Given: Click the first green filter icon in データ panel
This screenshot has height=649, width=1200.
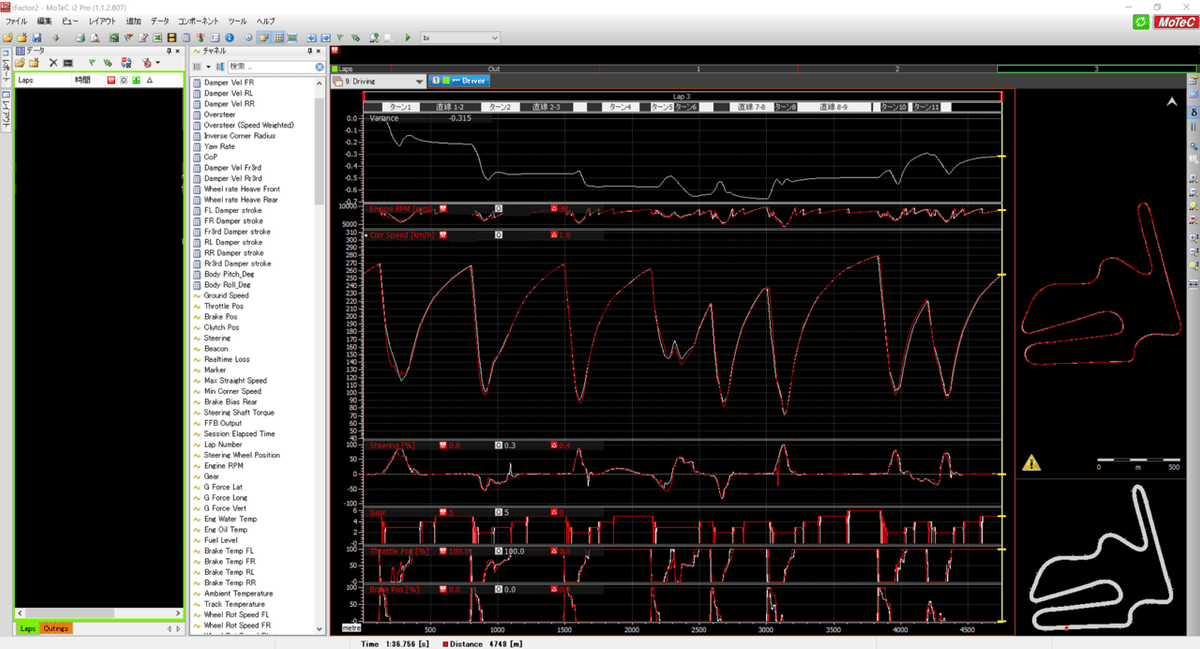Looking at the screenshot, I should [92, 63].
